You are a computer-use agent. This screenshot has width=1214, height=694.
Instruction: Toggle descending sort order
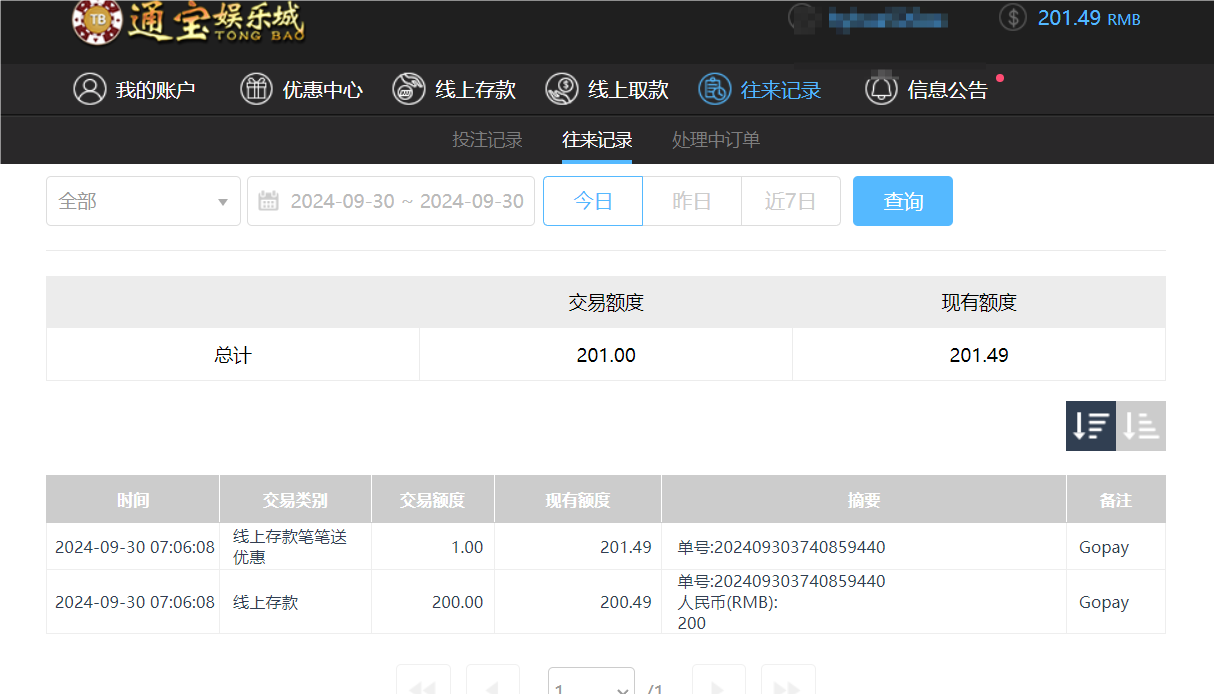point(1090,425)
